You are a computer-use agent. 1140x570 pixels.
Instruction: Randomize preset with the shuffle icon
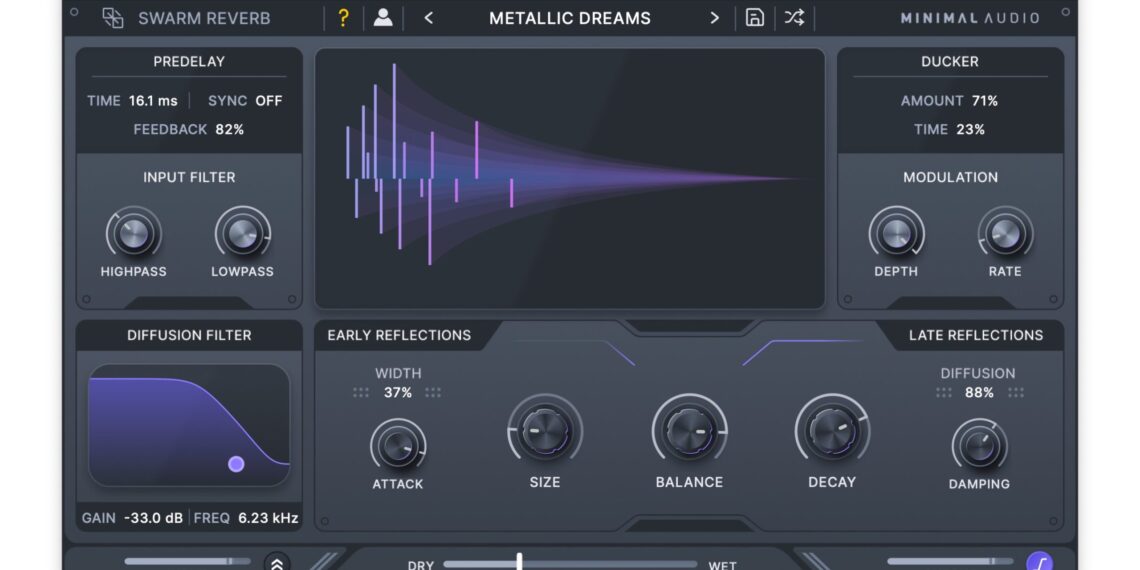(794, 18)
